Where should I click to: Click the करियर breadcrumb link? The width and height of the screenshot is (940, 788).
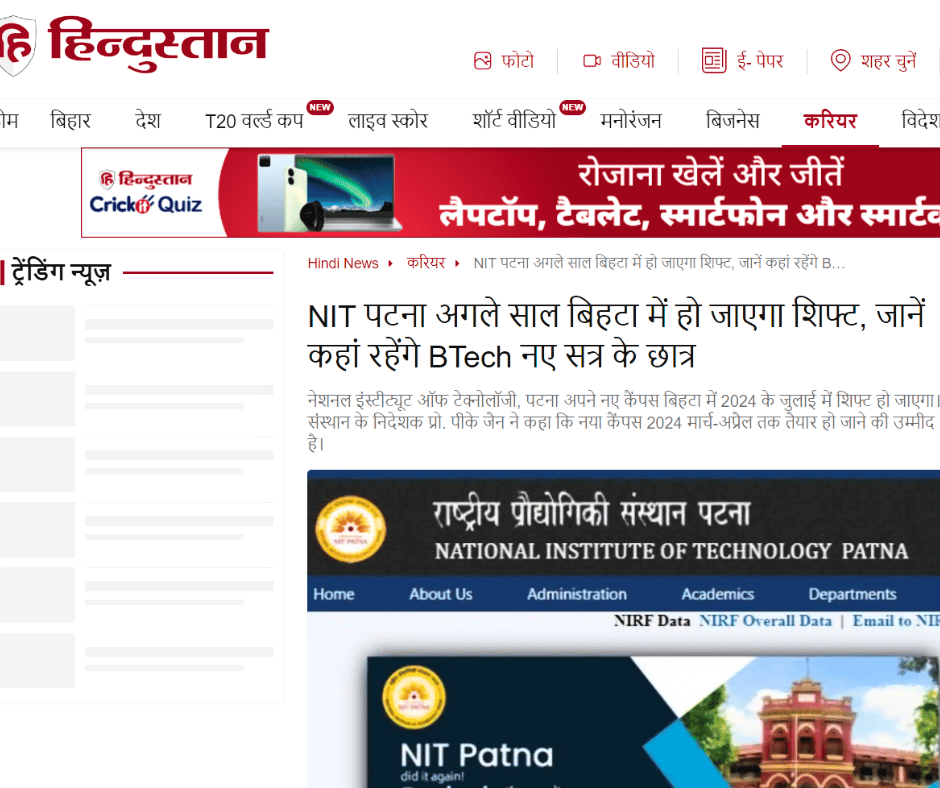pos(426,263)
